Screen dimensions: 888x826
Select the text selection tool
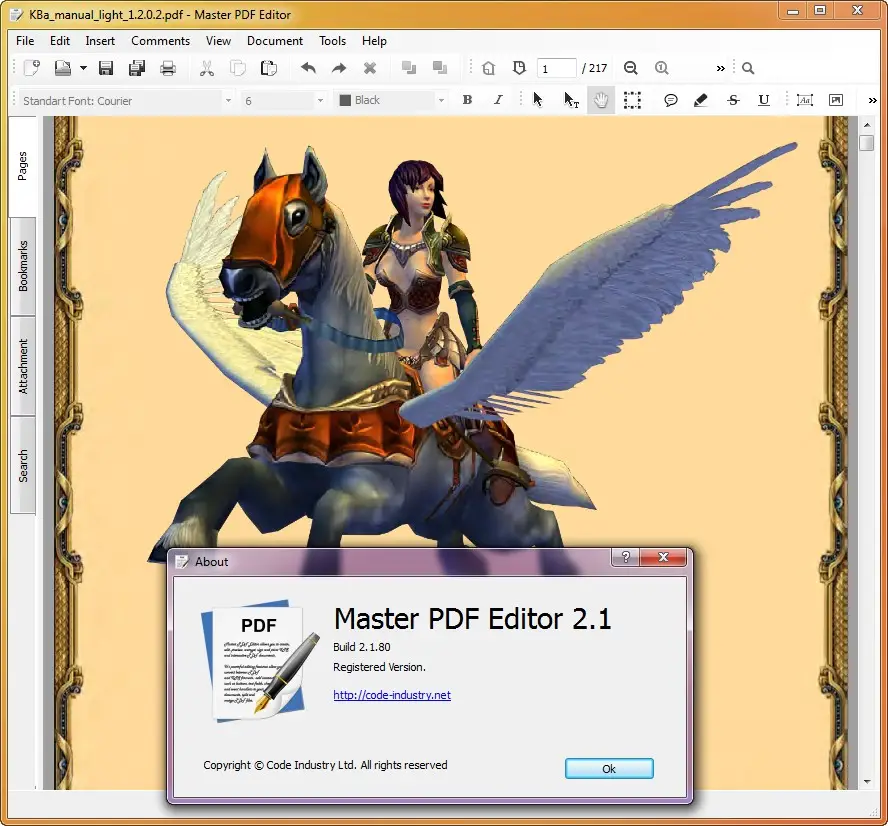pyautogui.click(x=571, y=100)
